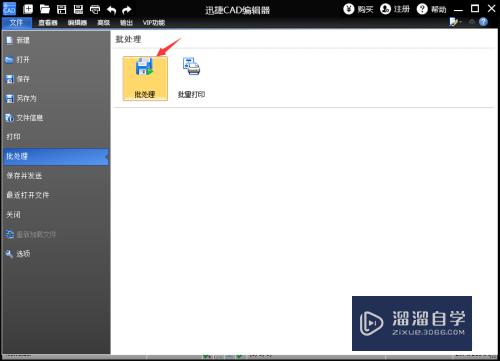Click the New file icon in title bar
This screenshot has width=500, height=361.
point(28,9)
